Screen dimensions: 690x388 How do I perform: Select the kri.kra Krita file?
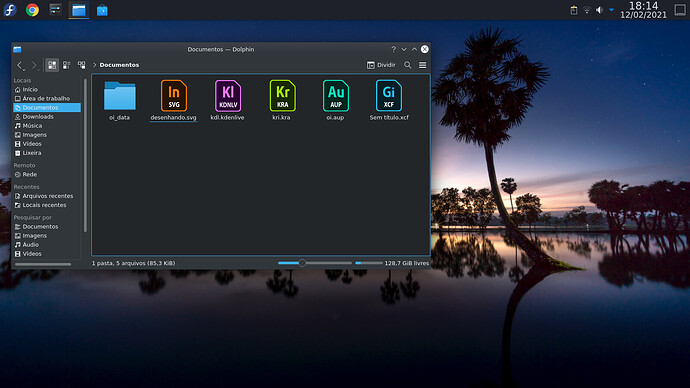(x=282, y=100)
